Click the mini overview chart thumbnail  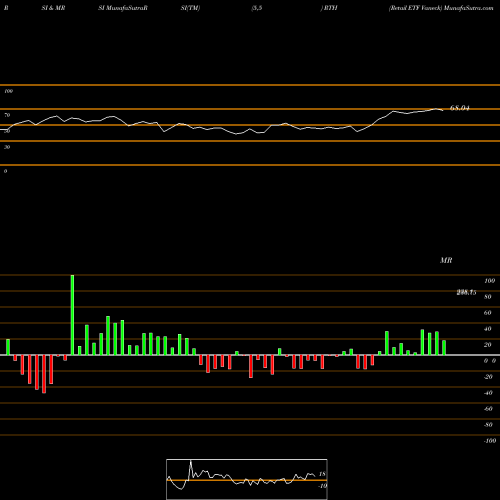pos(247,479)
